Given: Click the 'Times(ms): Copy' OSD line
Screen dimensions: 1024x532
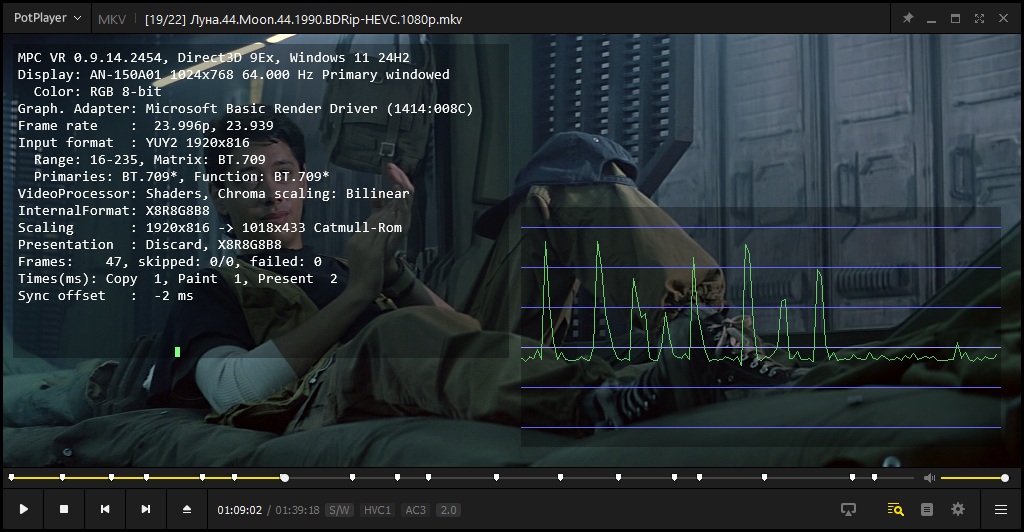Looking at the screenshot, I should [x=178, y=278].
